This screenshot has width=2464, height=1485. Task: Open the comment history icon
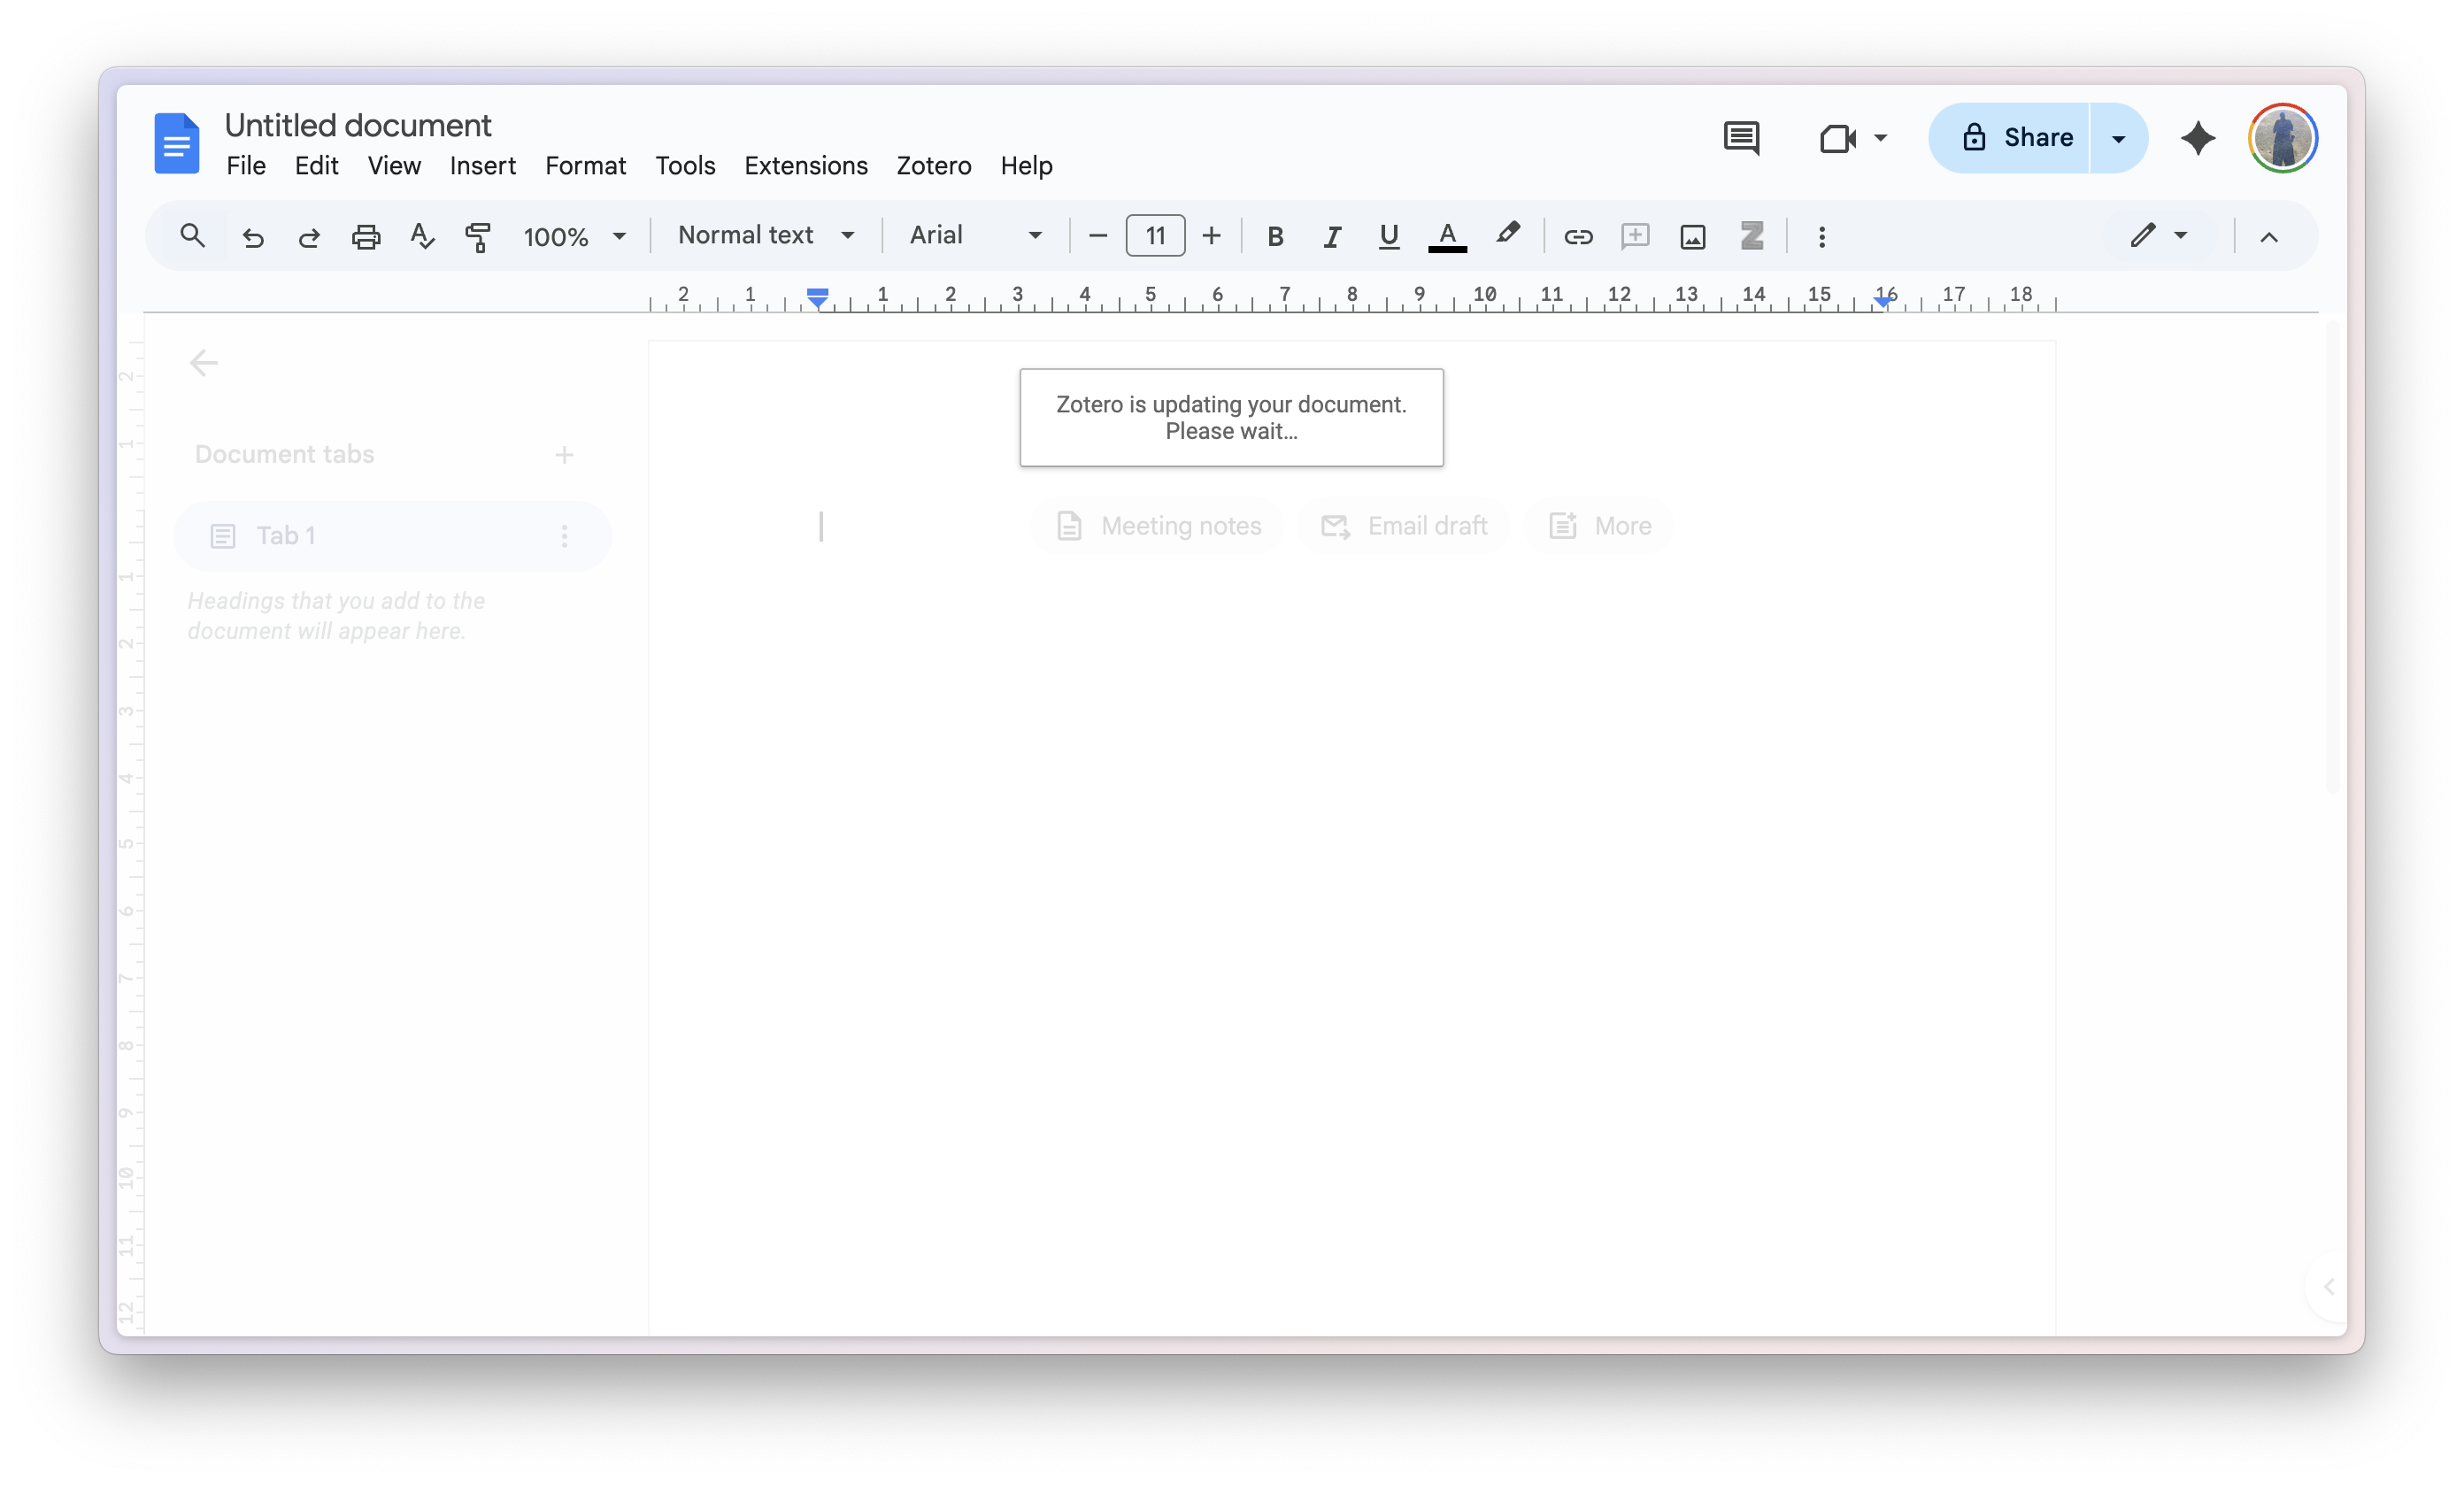1741,138
